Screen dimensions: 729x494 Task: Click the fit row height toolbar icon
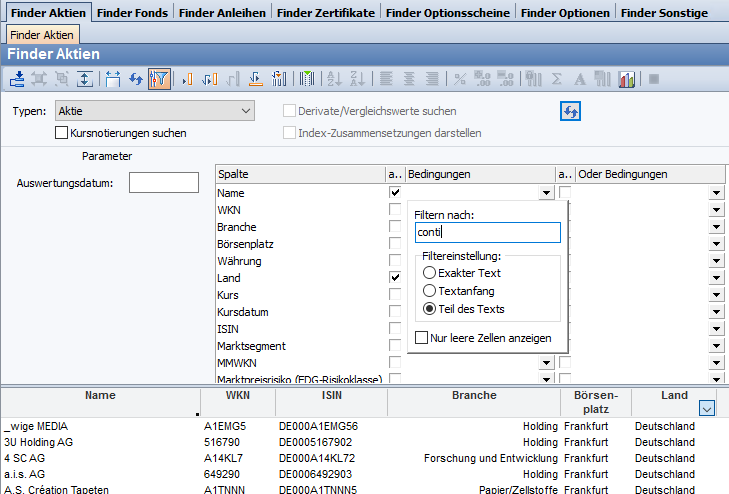click(85, 79)
